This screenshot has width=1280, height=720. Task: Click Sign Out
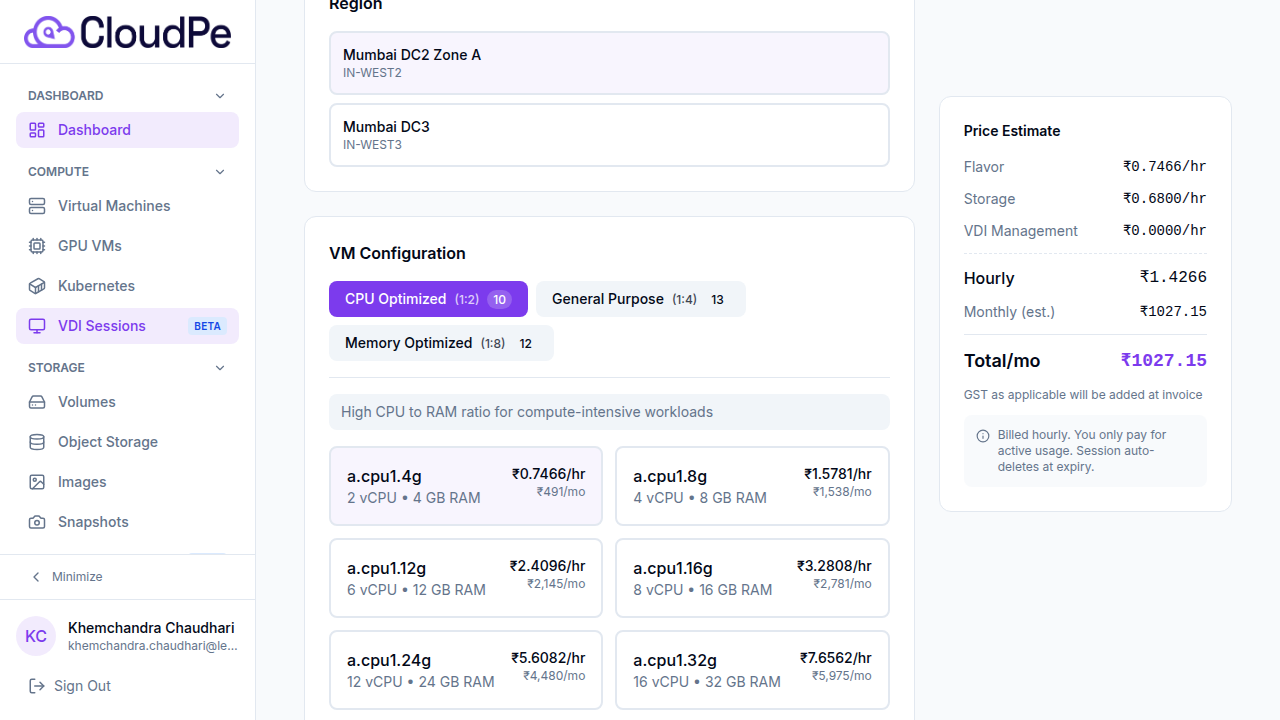point(127,686)
